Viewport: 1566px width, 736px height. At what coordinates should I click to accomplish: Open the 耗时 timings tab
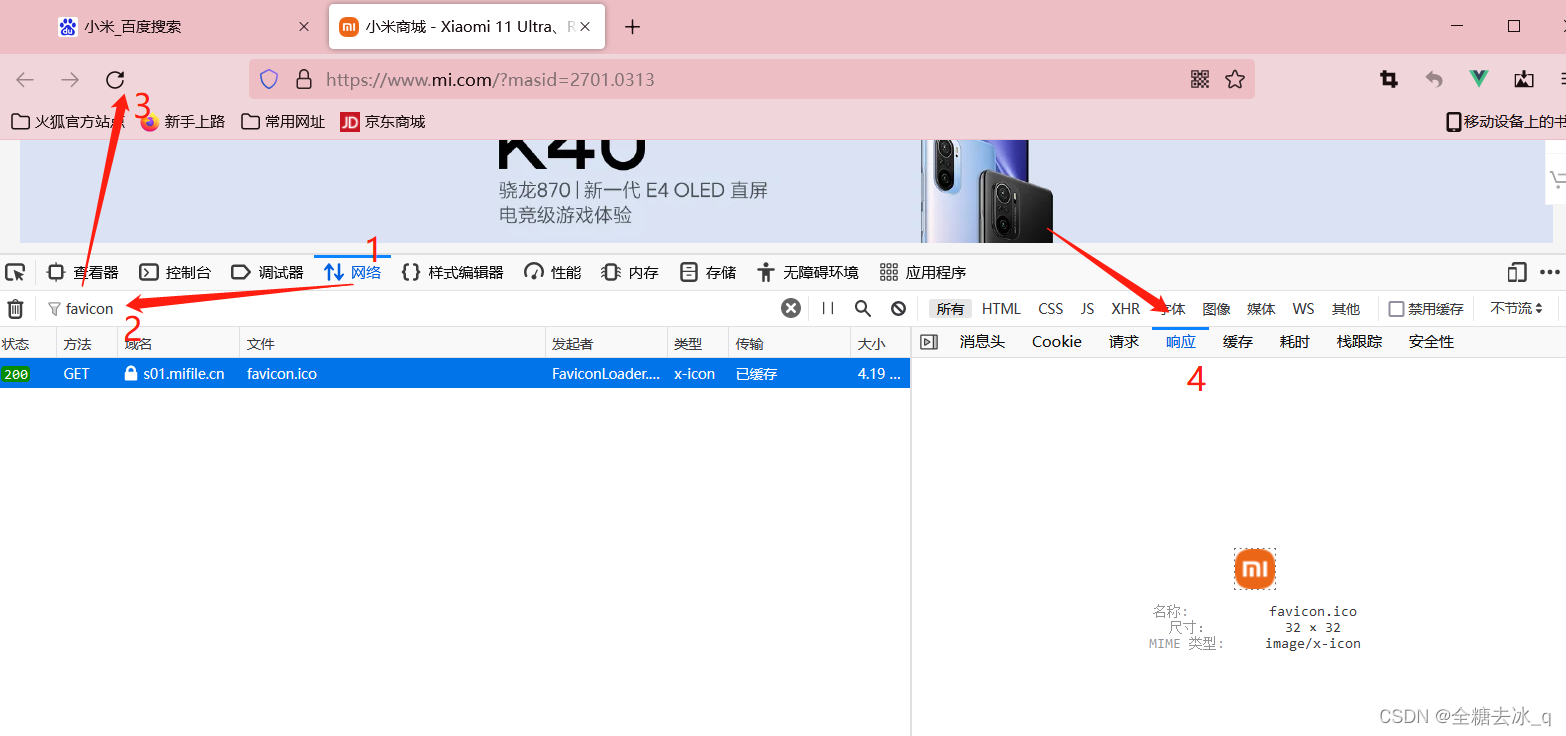point(1295,342)
